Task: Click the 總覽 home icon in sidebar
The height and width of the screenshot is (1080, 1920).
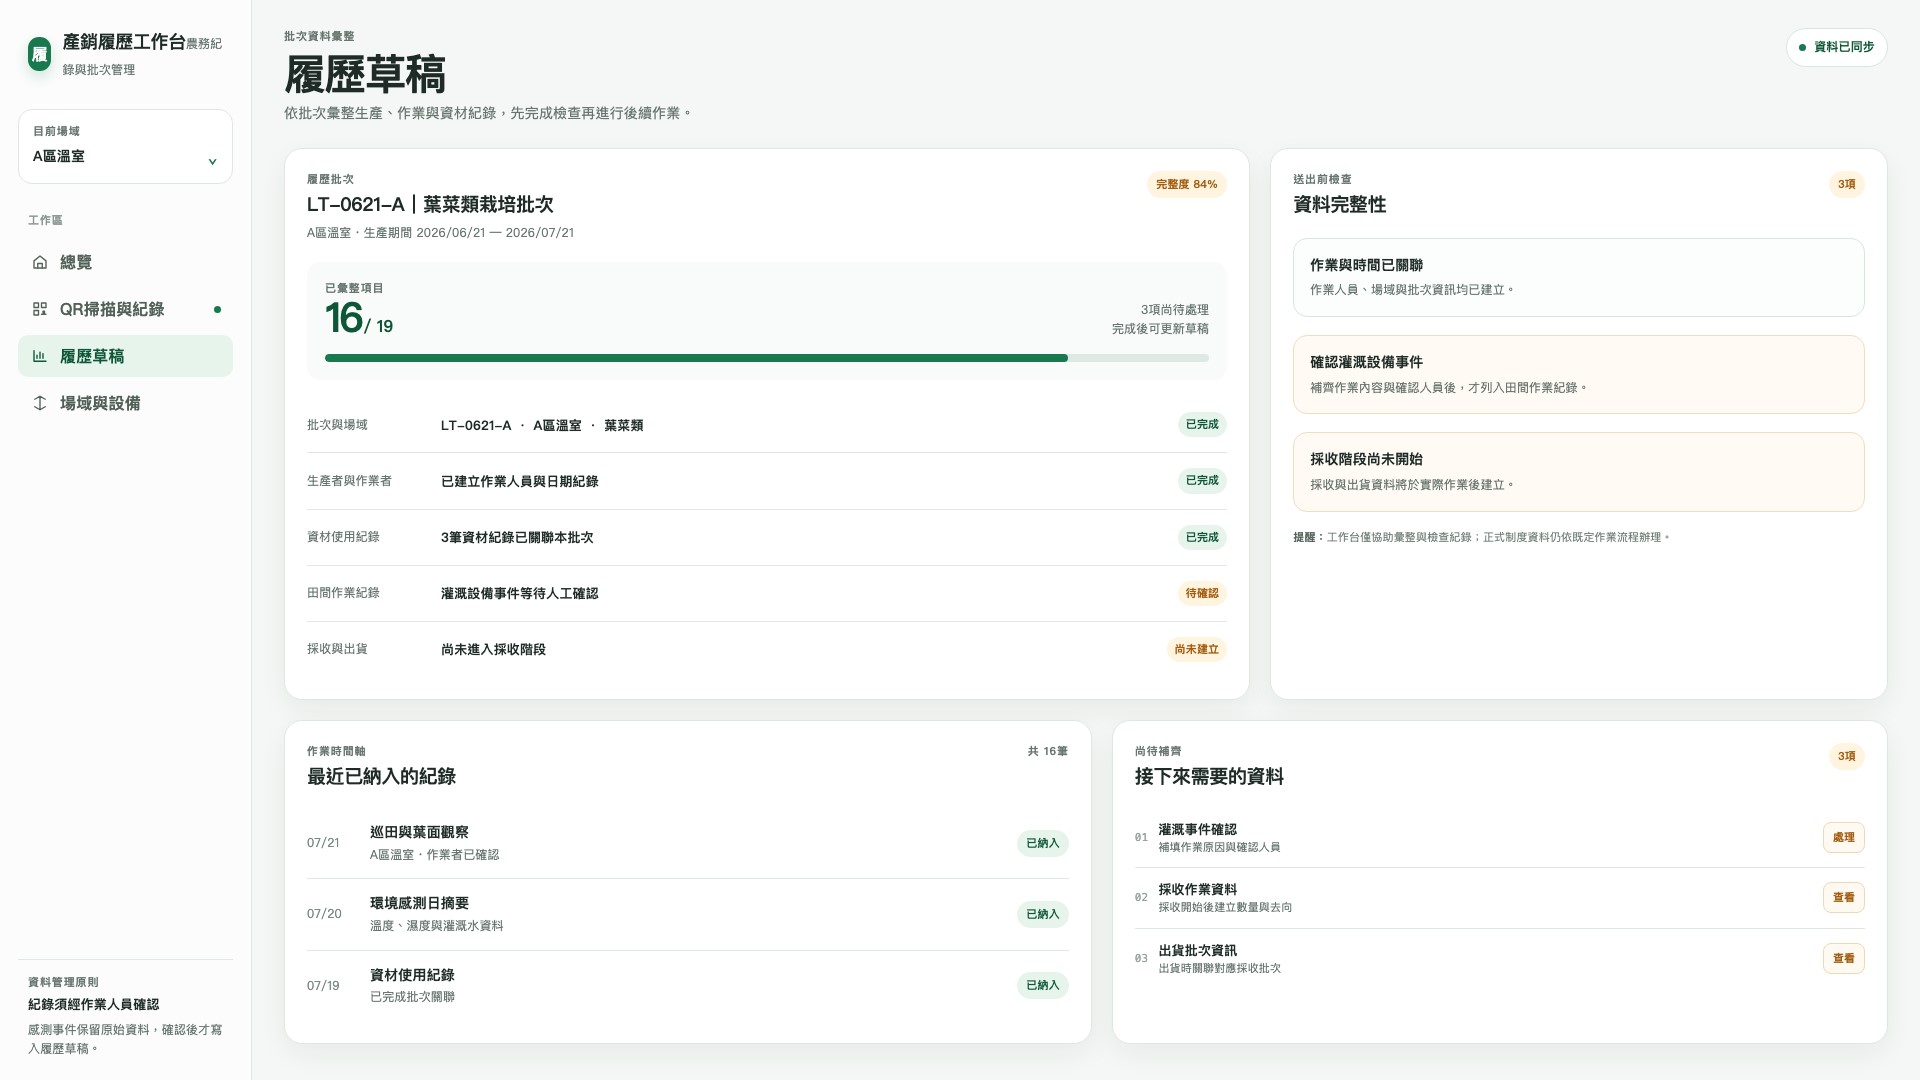Action: point(40,262)
